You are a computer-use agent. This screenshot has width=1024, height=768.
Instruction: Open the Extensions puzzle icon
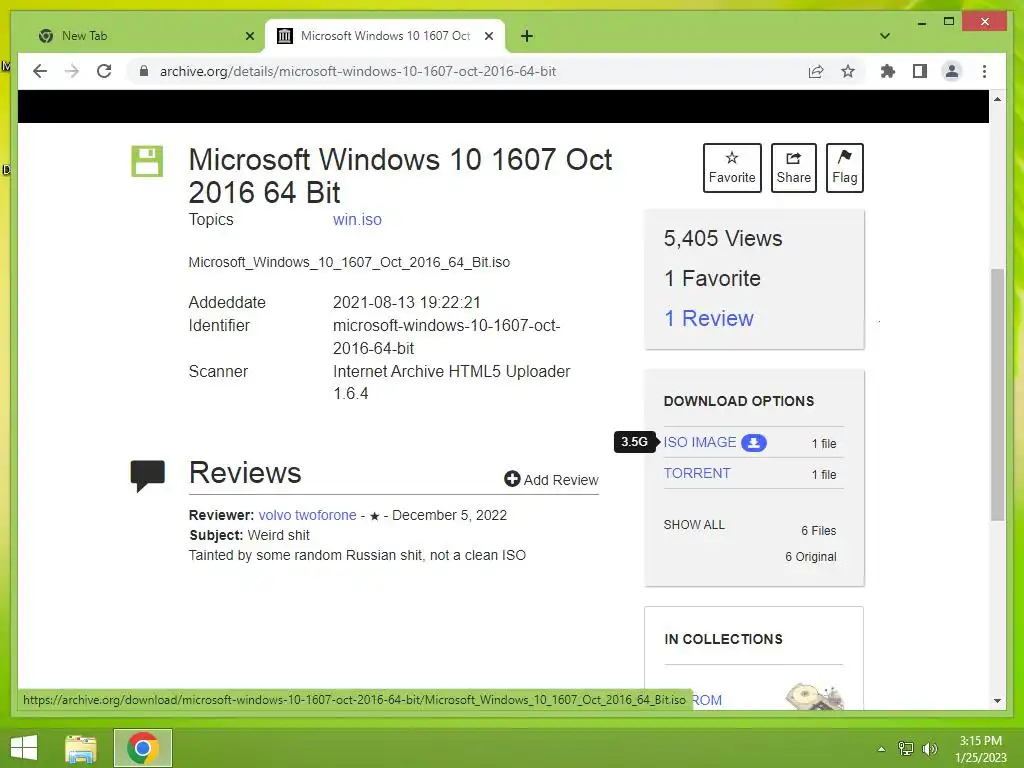888,71
